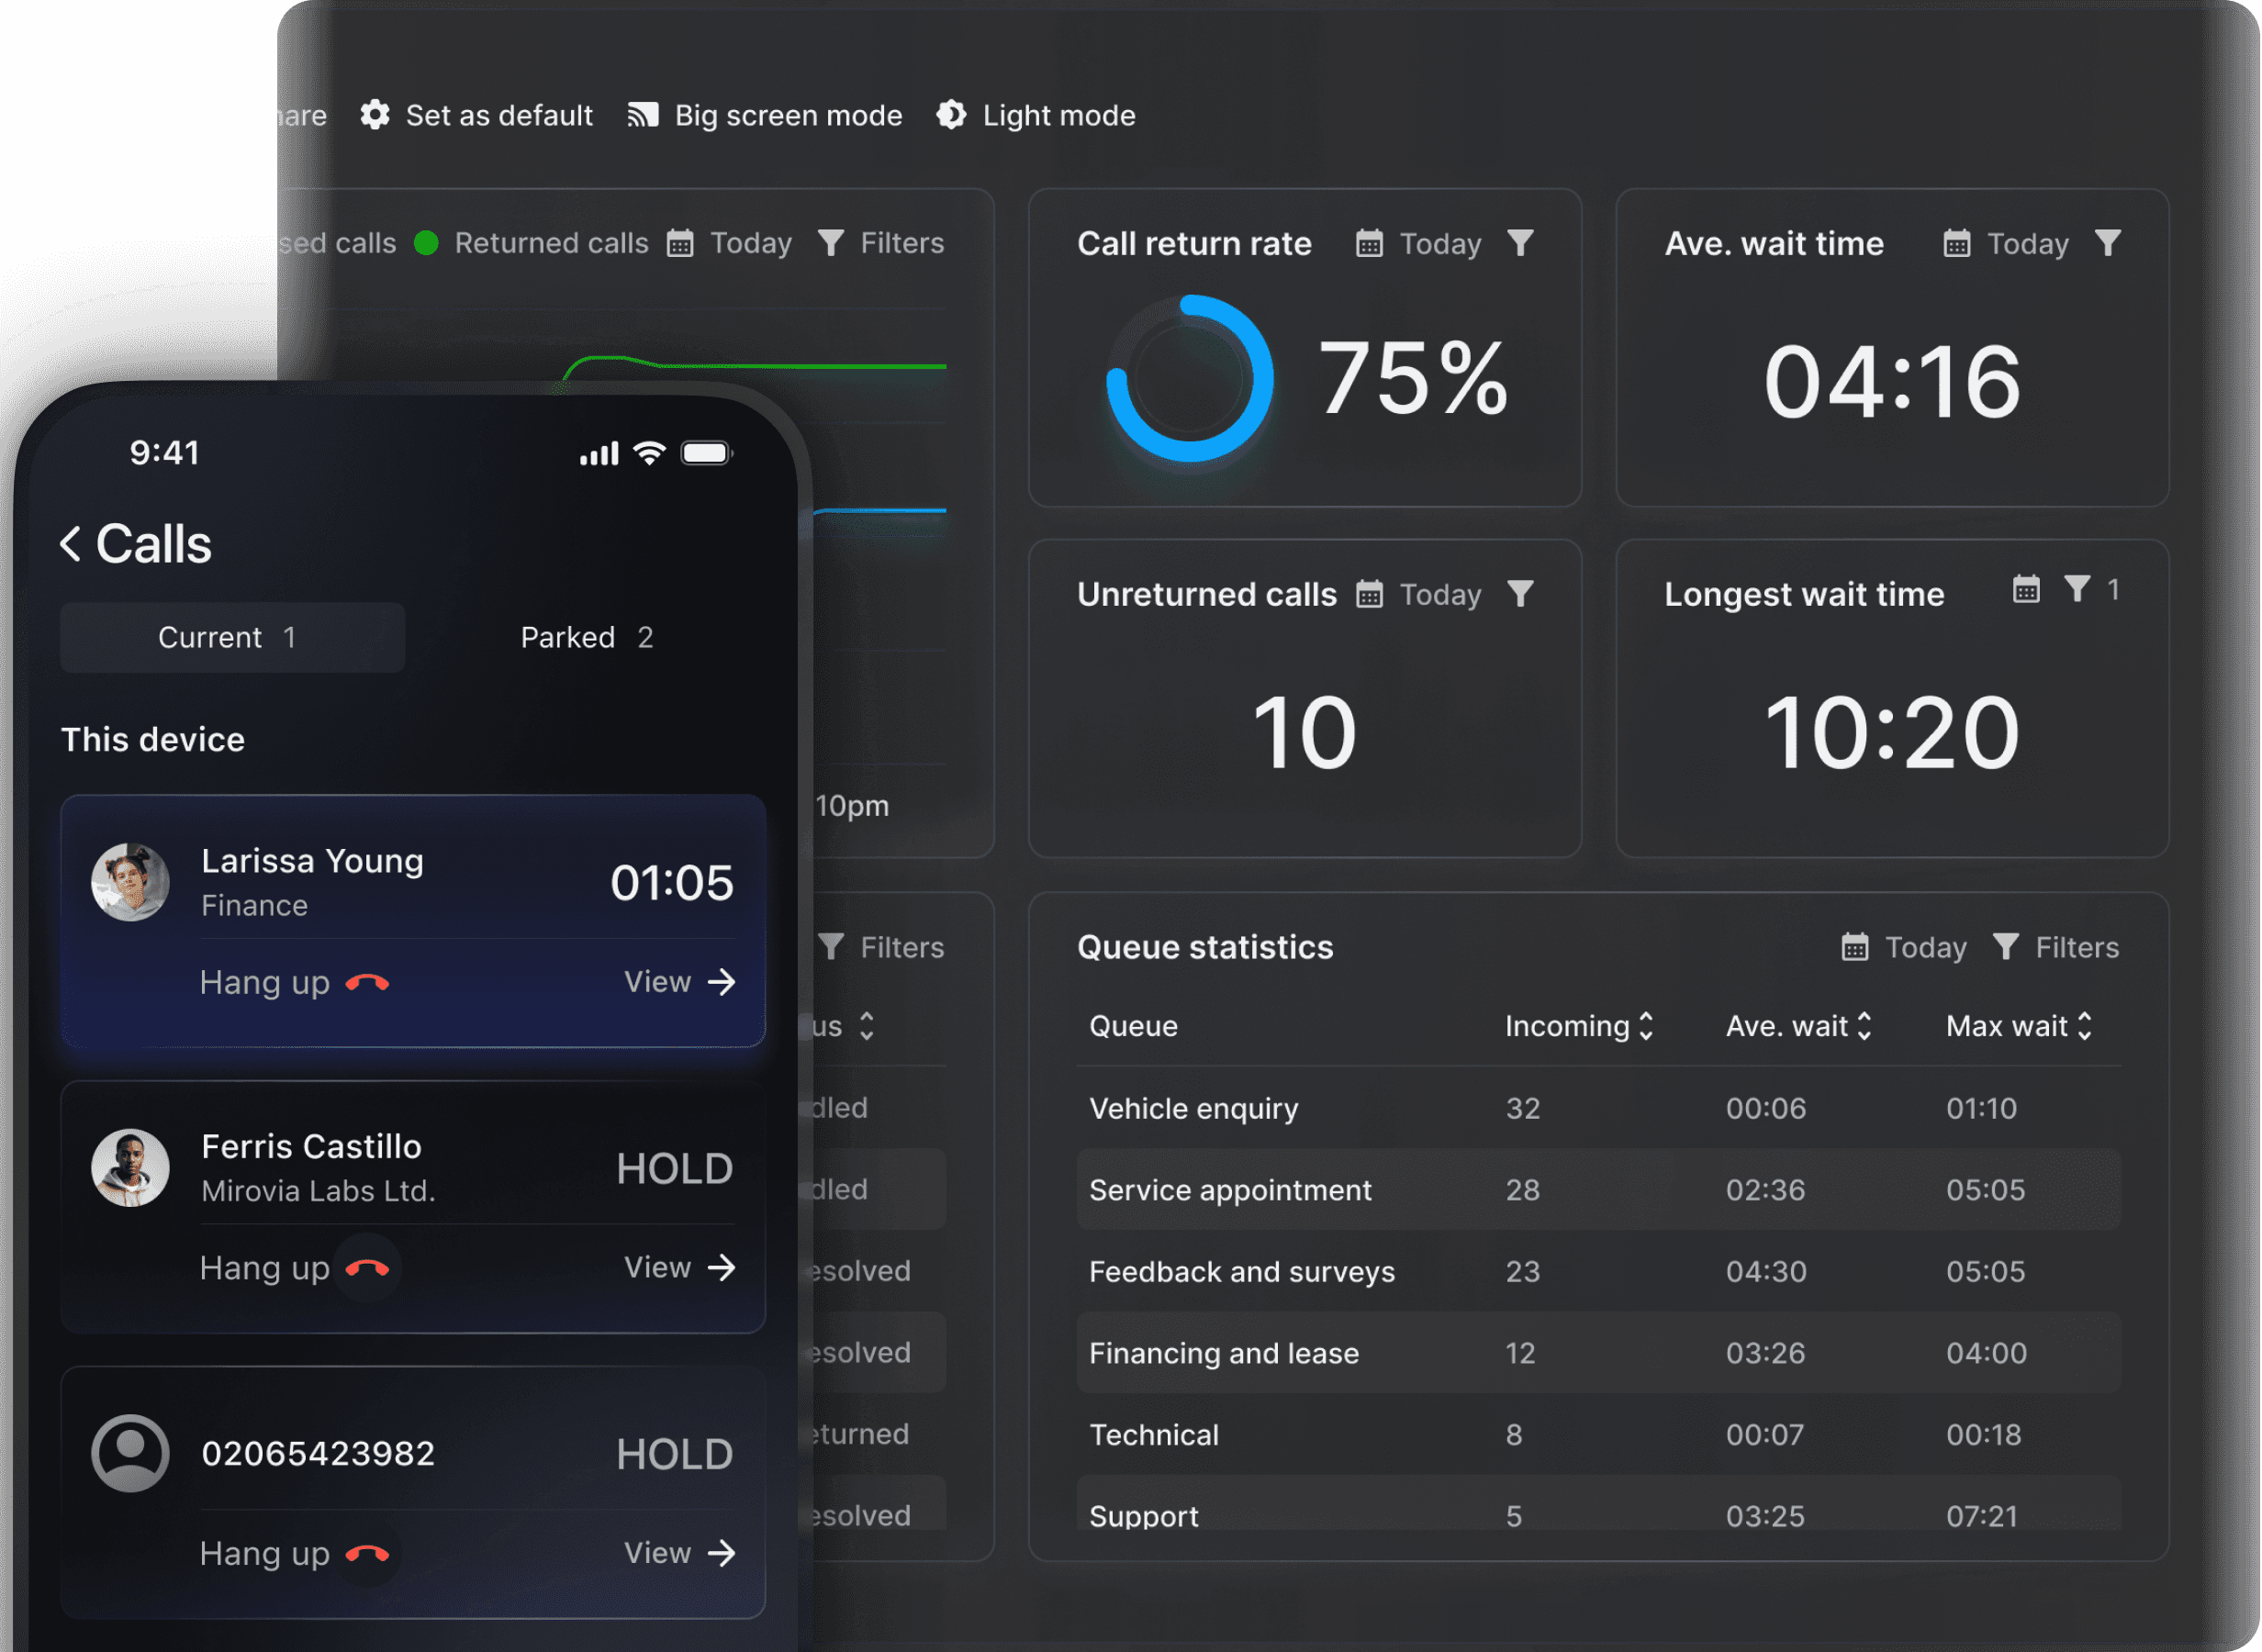Image resolution: width=2262 pixels, height=1652 pixels.
Task: Hang up Ferris Castillo's held call
Action: pyautogui.click(x=366, y=1268)
